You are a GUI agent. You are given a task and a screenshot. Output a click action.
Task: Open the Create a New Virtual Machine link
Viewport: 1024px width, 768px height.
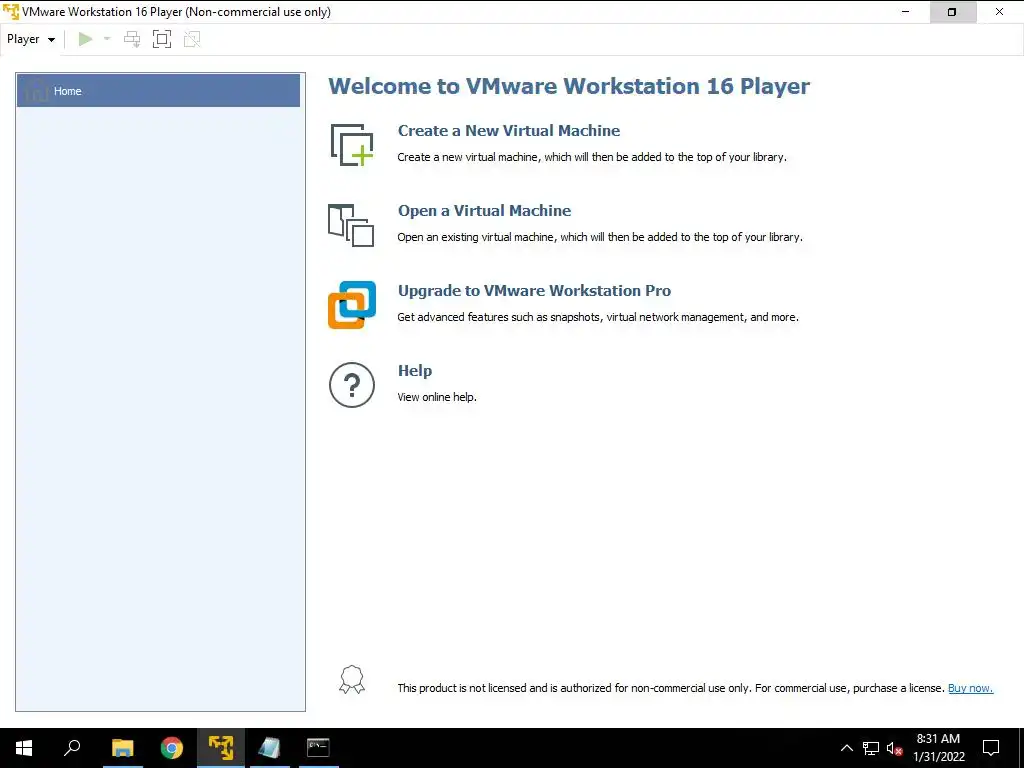[509, 131]
